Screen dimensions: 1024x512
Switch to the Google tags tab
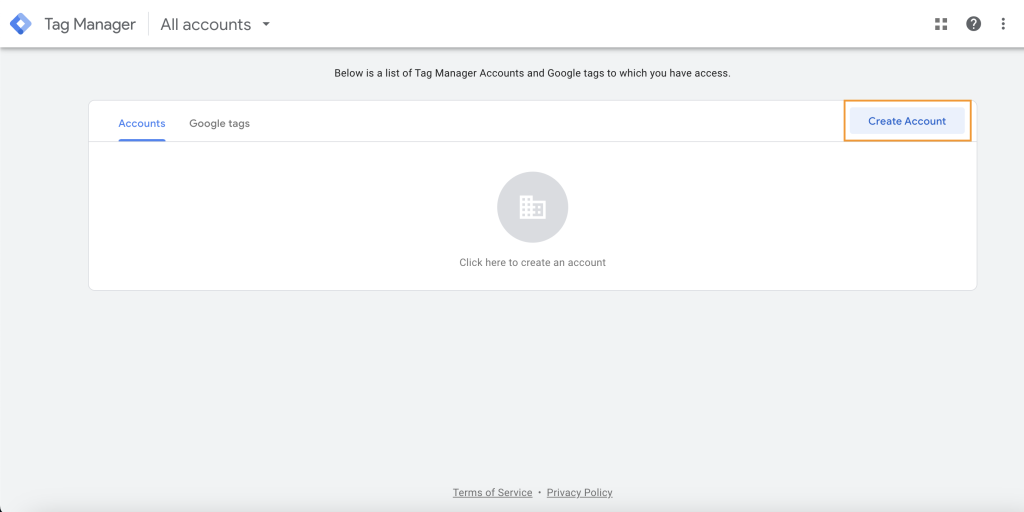coord(219,123)
